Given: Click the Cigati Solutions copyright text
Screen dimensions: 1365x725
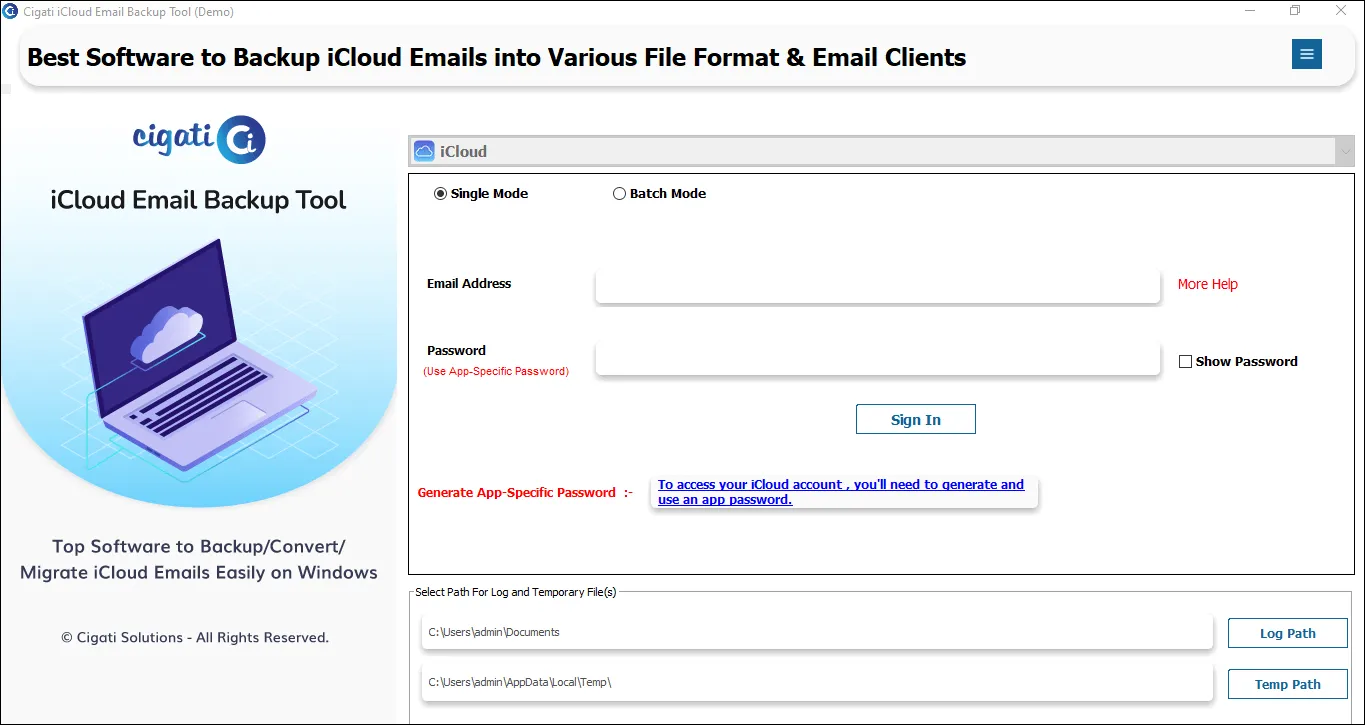Looking at the screenshot, I should coord(195,637).
